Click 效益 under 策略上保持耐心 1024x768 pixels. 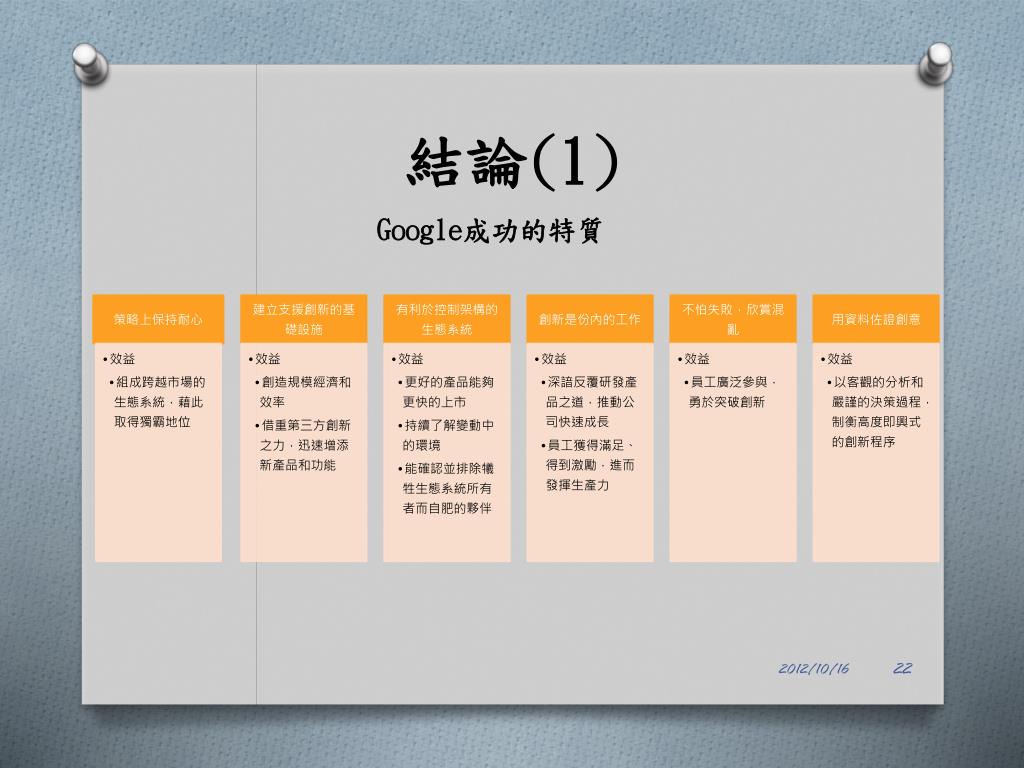pyautogui.click(x=119, y=359)
